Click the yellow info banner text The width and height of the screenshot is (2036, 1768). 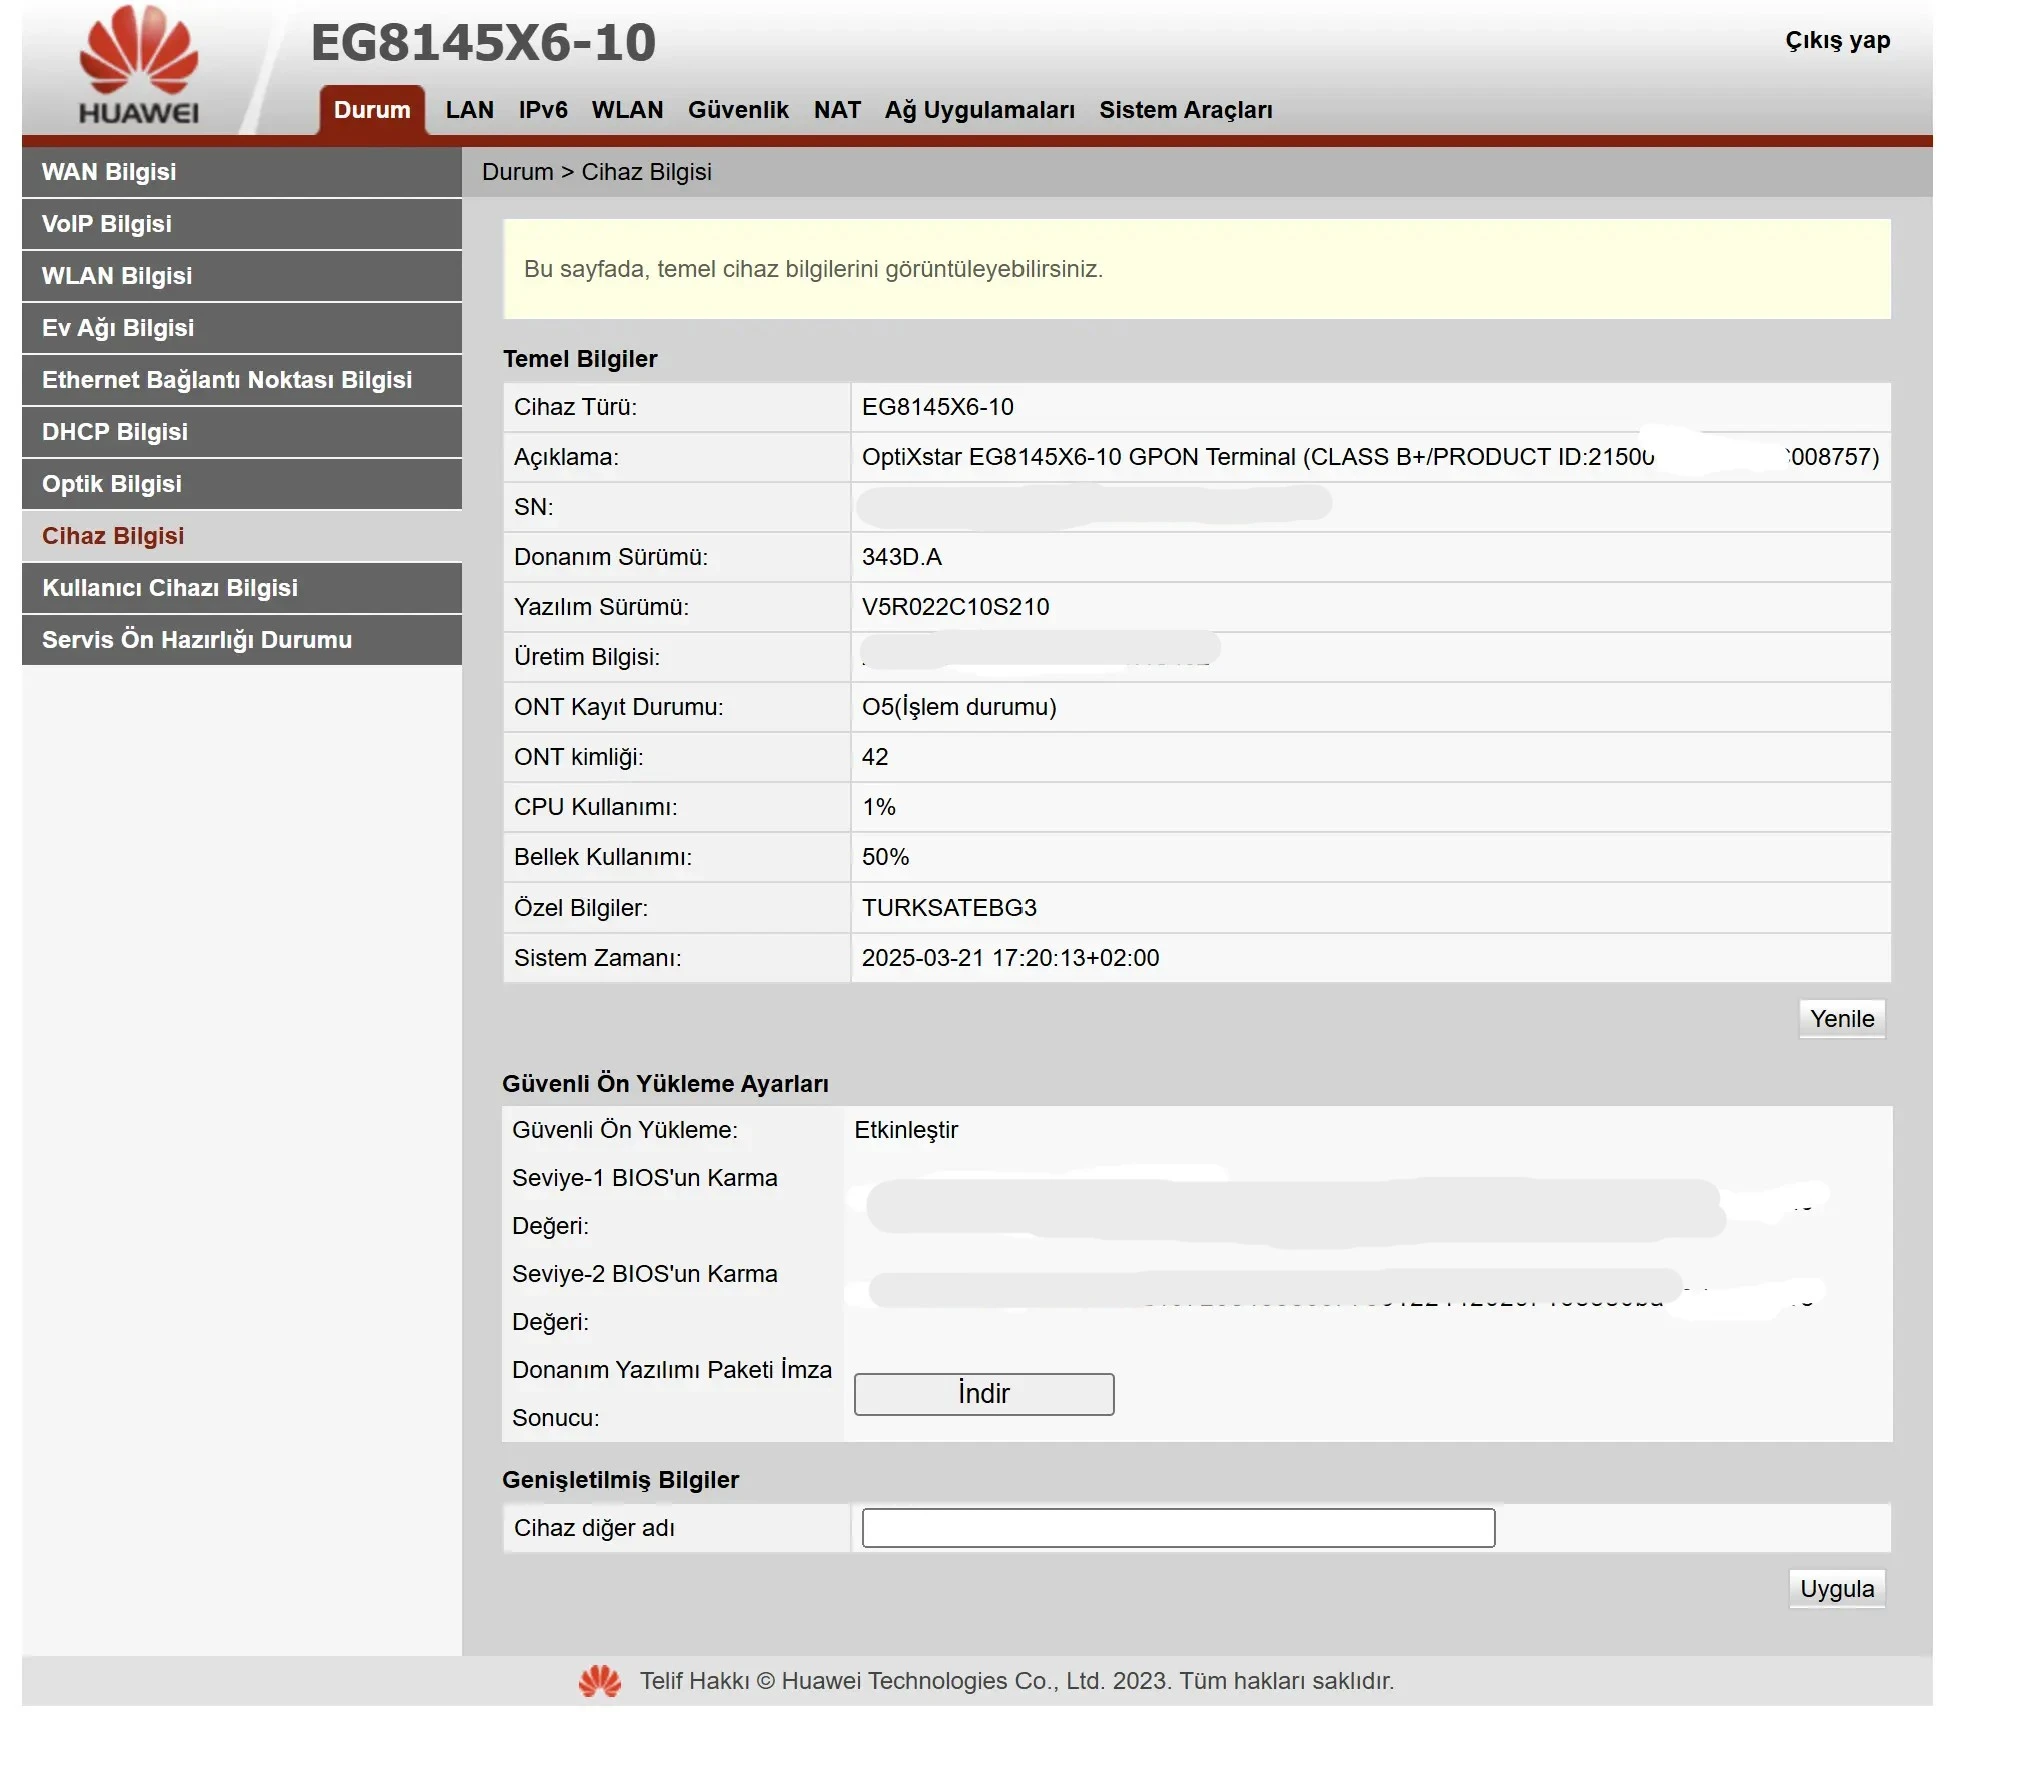point(813,269)
